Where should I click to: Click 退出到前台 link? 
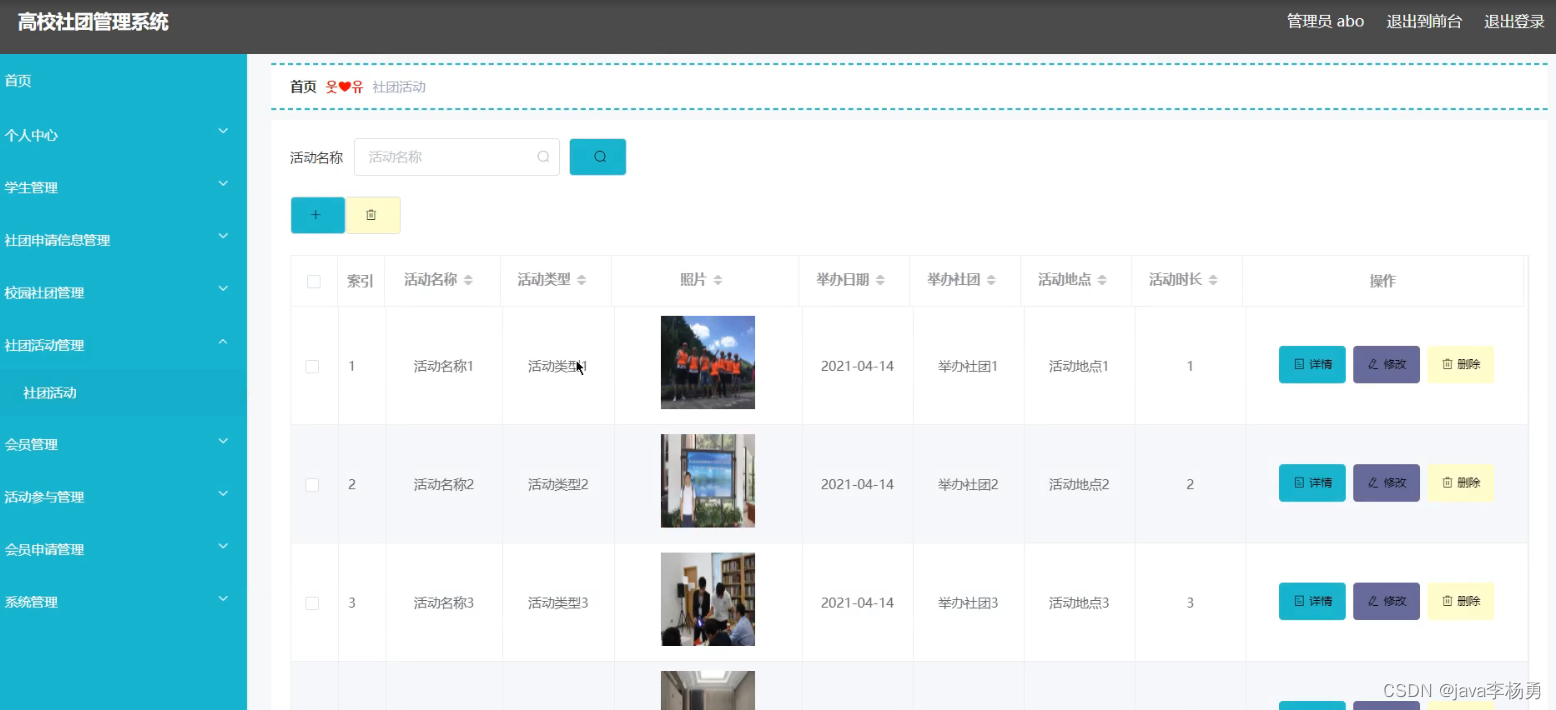point(1424,21)
